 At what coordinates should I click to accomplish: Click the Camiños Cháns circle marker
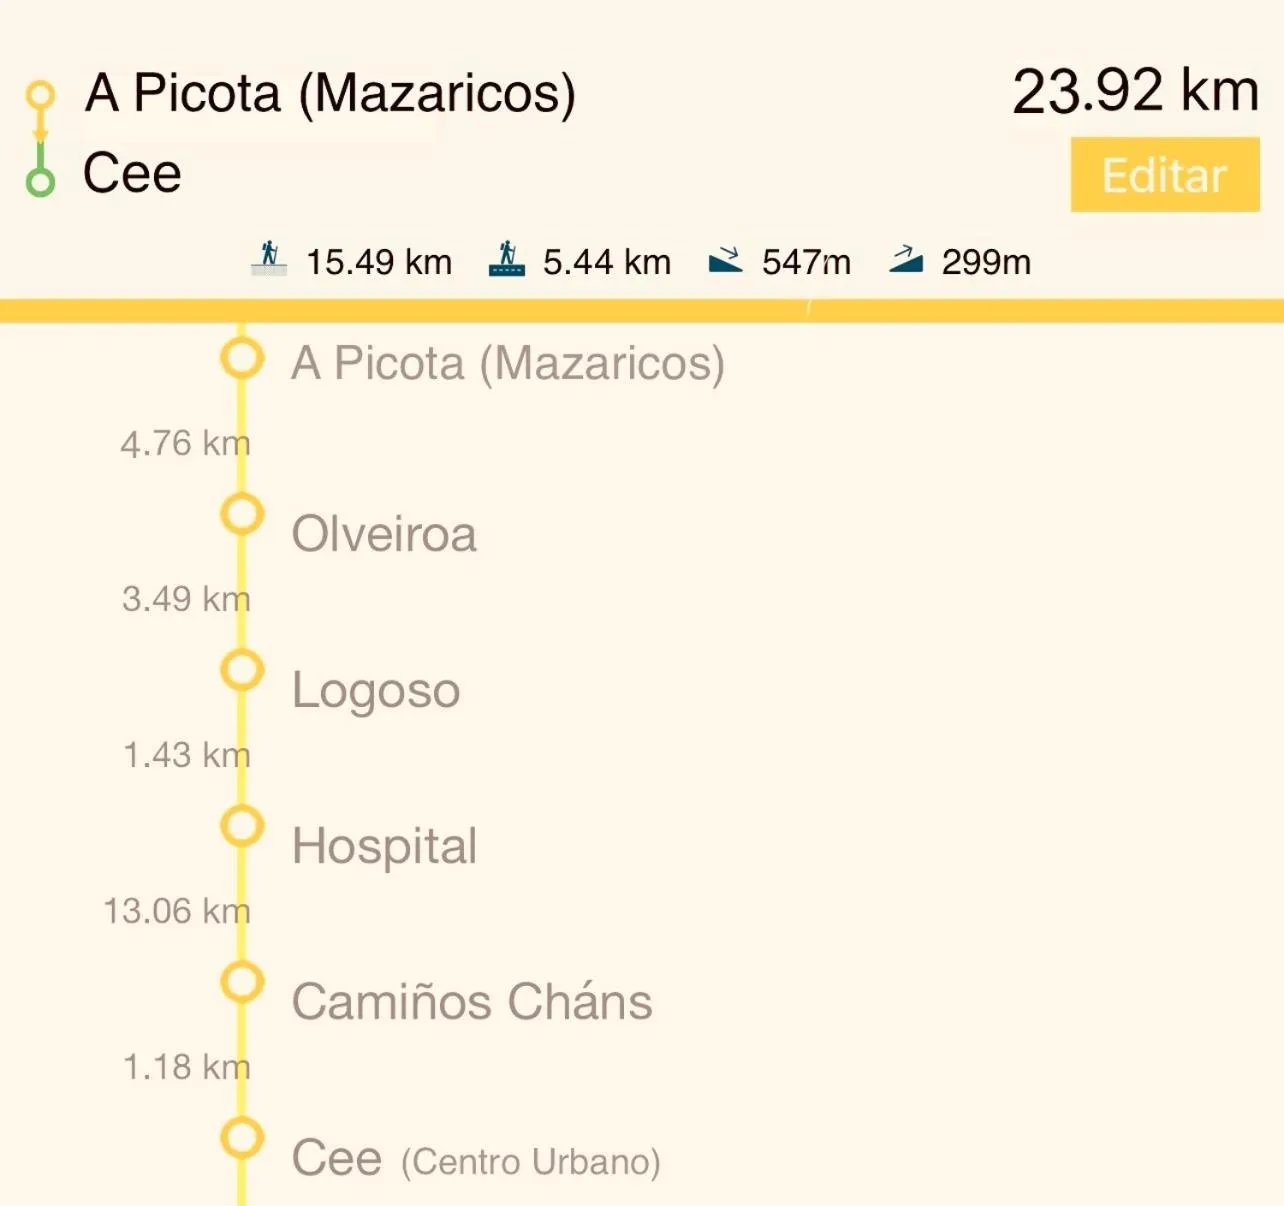point(242,982)
